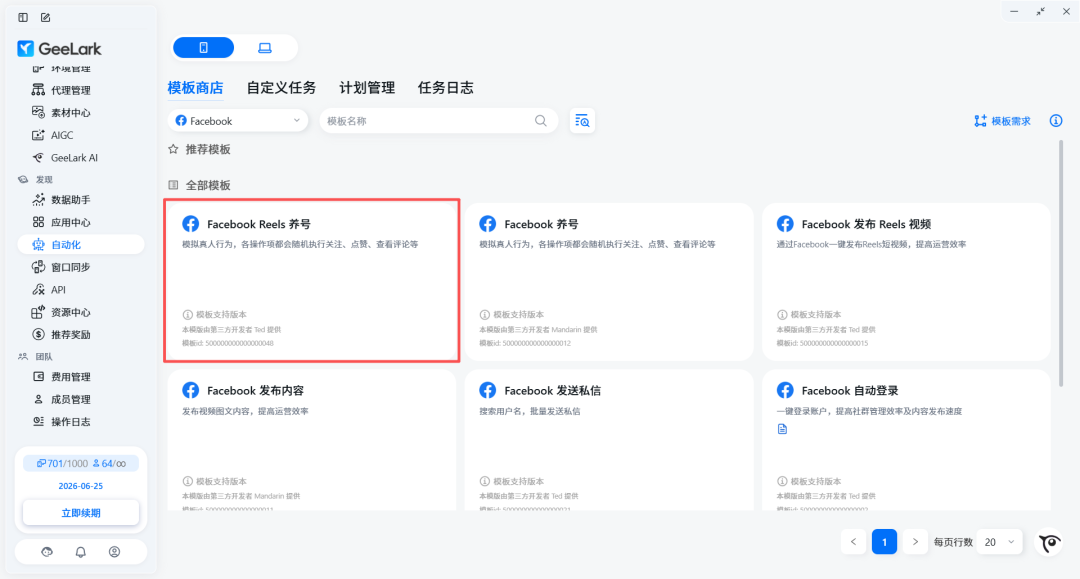Screen dimensions: 1080x579
Task: Click the 操作日志 sidebar icon
Action: tap(38, 421)
